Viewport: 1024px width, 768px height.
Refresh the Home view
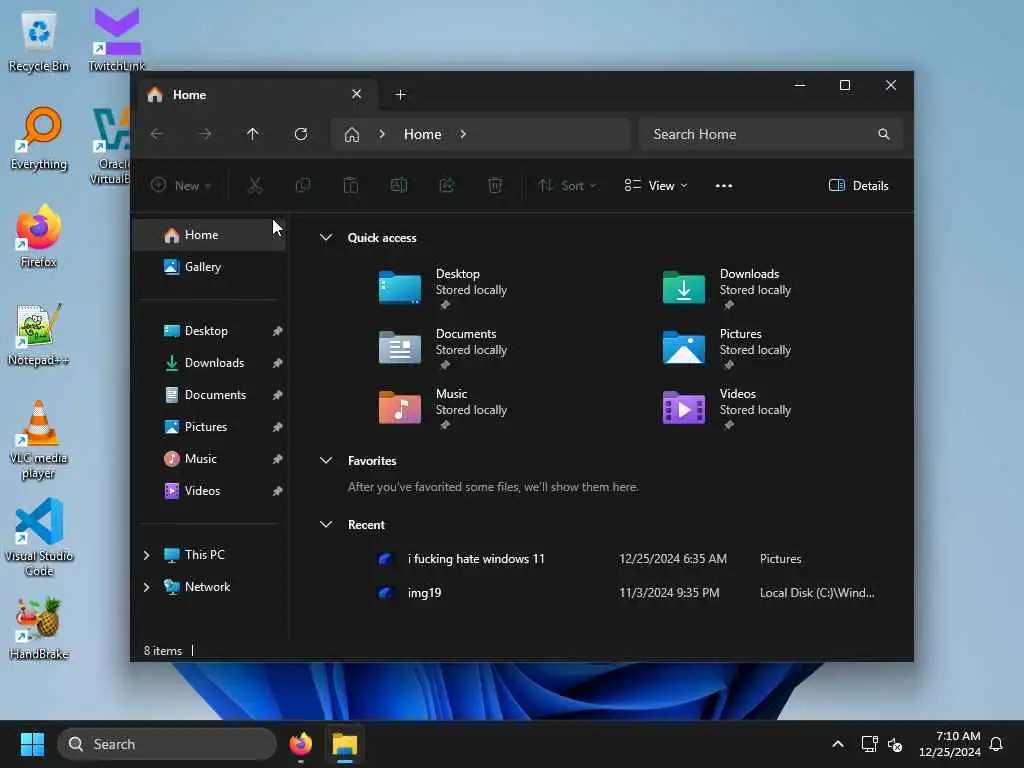pyautogui.click(x=301, y=135)
